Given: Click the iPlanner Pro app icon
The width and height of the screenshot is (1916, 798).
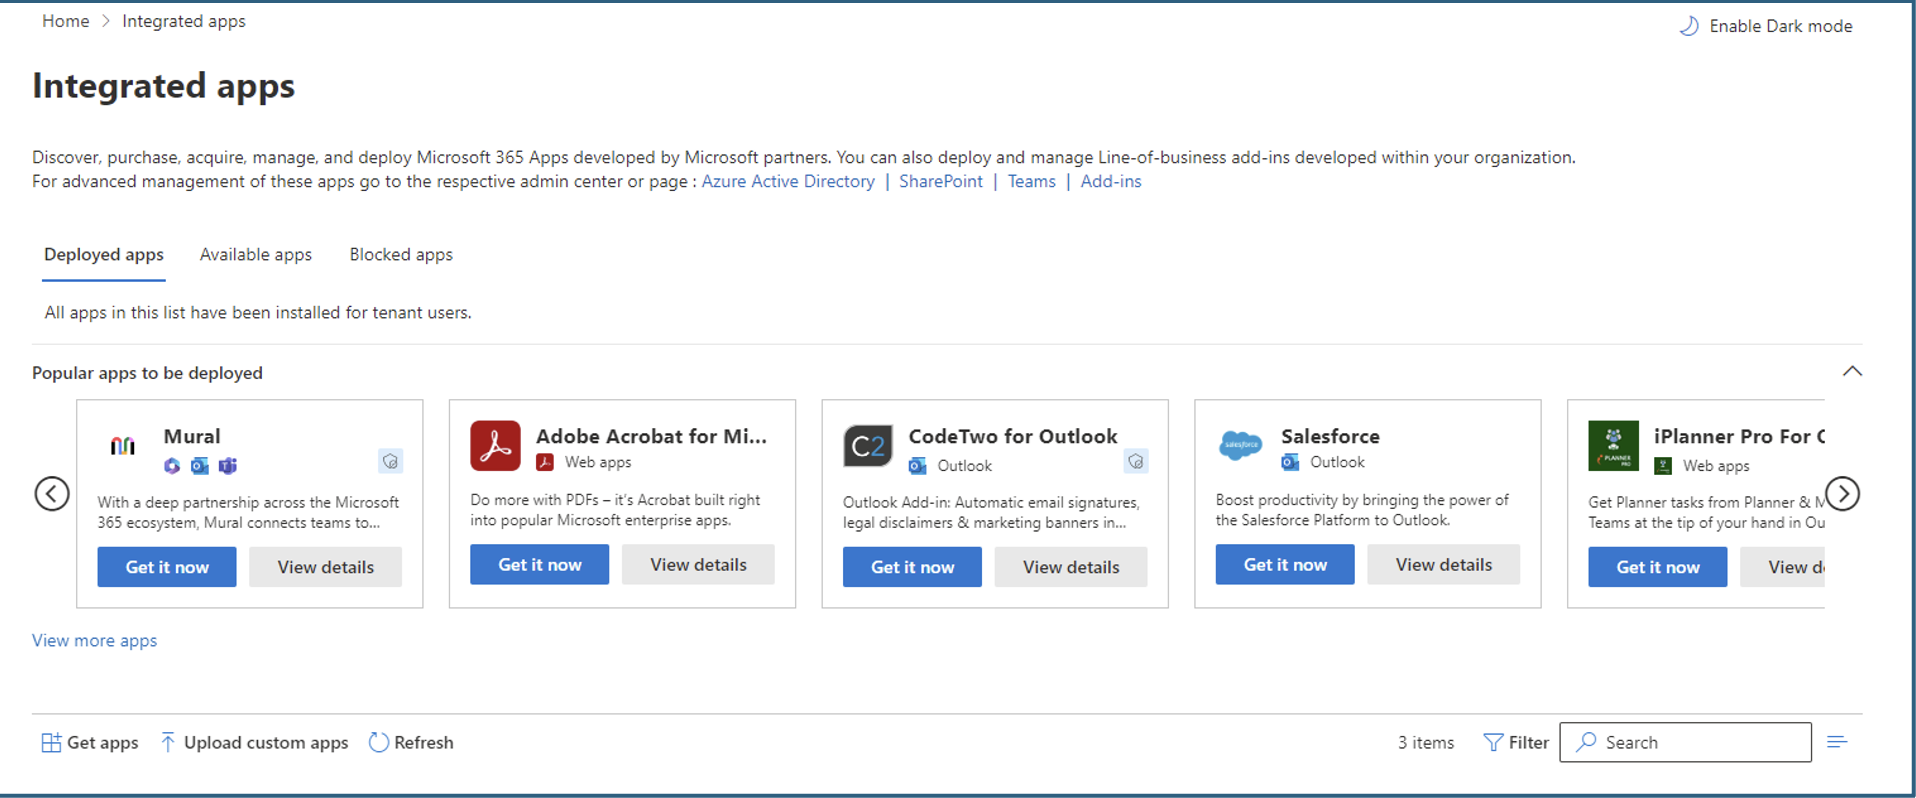Looking at the screenshot, I should point(1613,446).
